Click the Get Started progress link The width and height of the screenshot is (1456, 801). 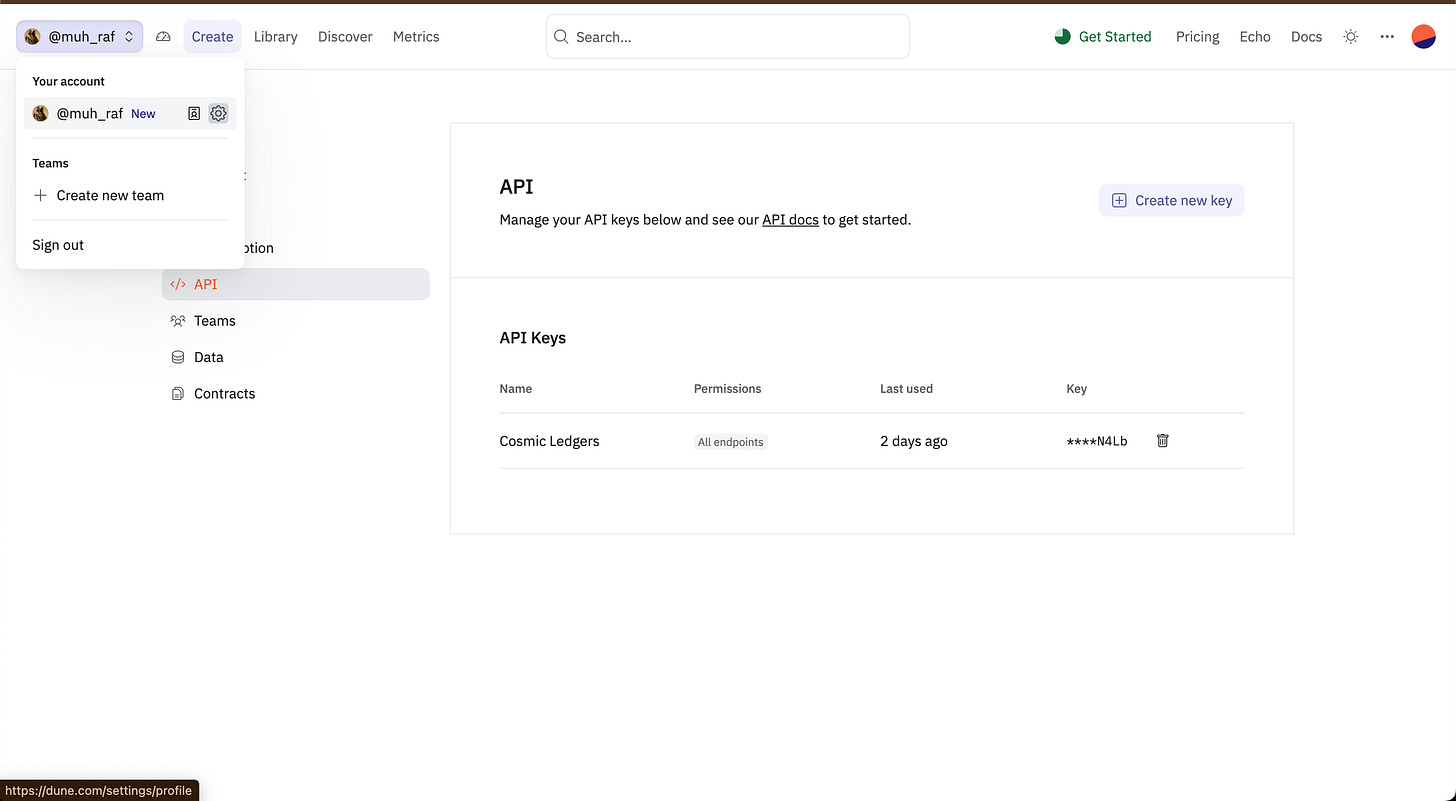[x=1103, y=37]
